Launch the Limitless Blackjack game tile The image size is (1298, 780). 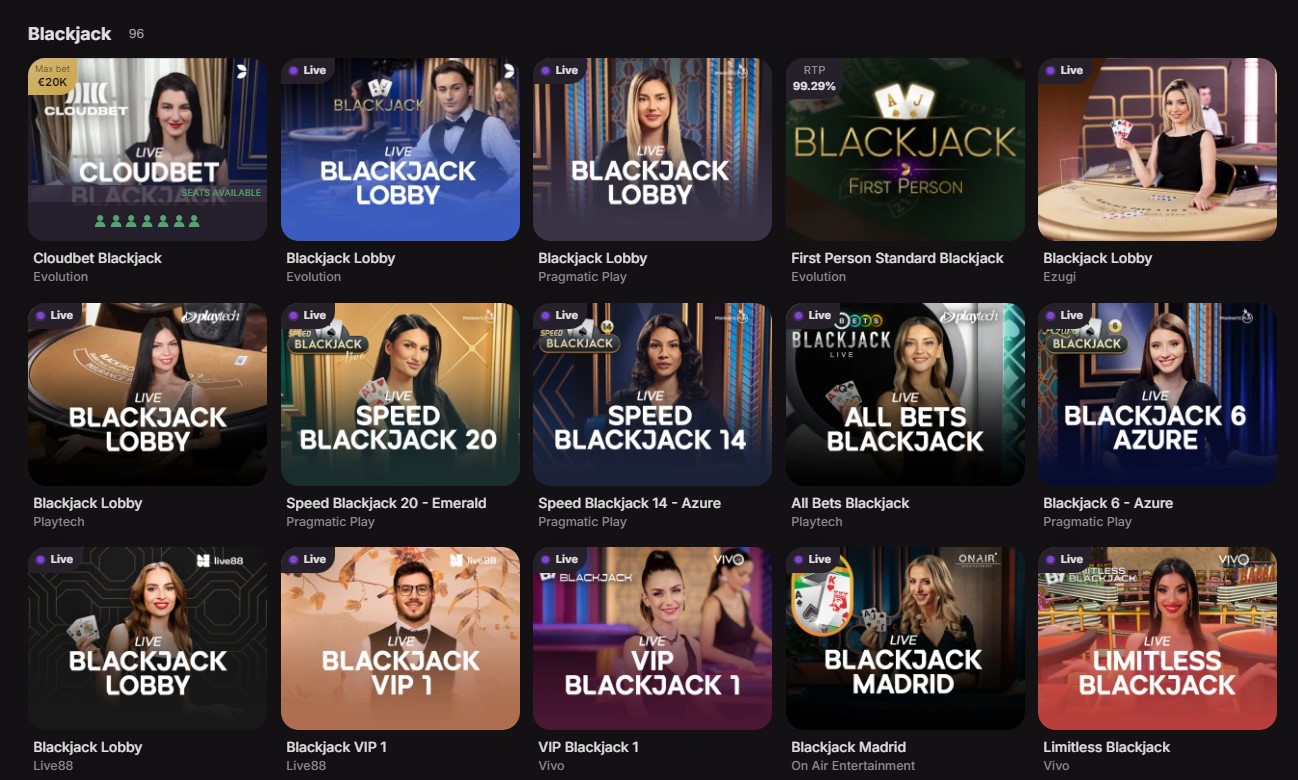point(1157,638)
